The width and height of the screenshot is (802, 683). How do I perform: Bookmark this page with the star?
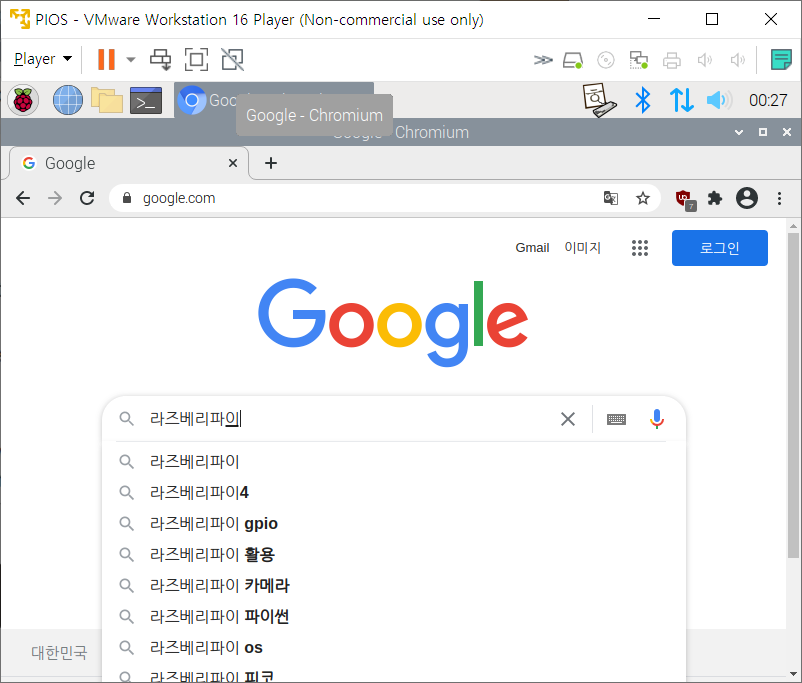tap(643, 198)
